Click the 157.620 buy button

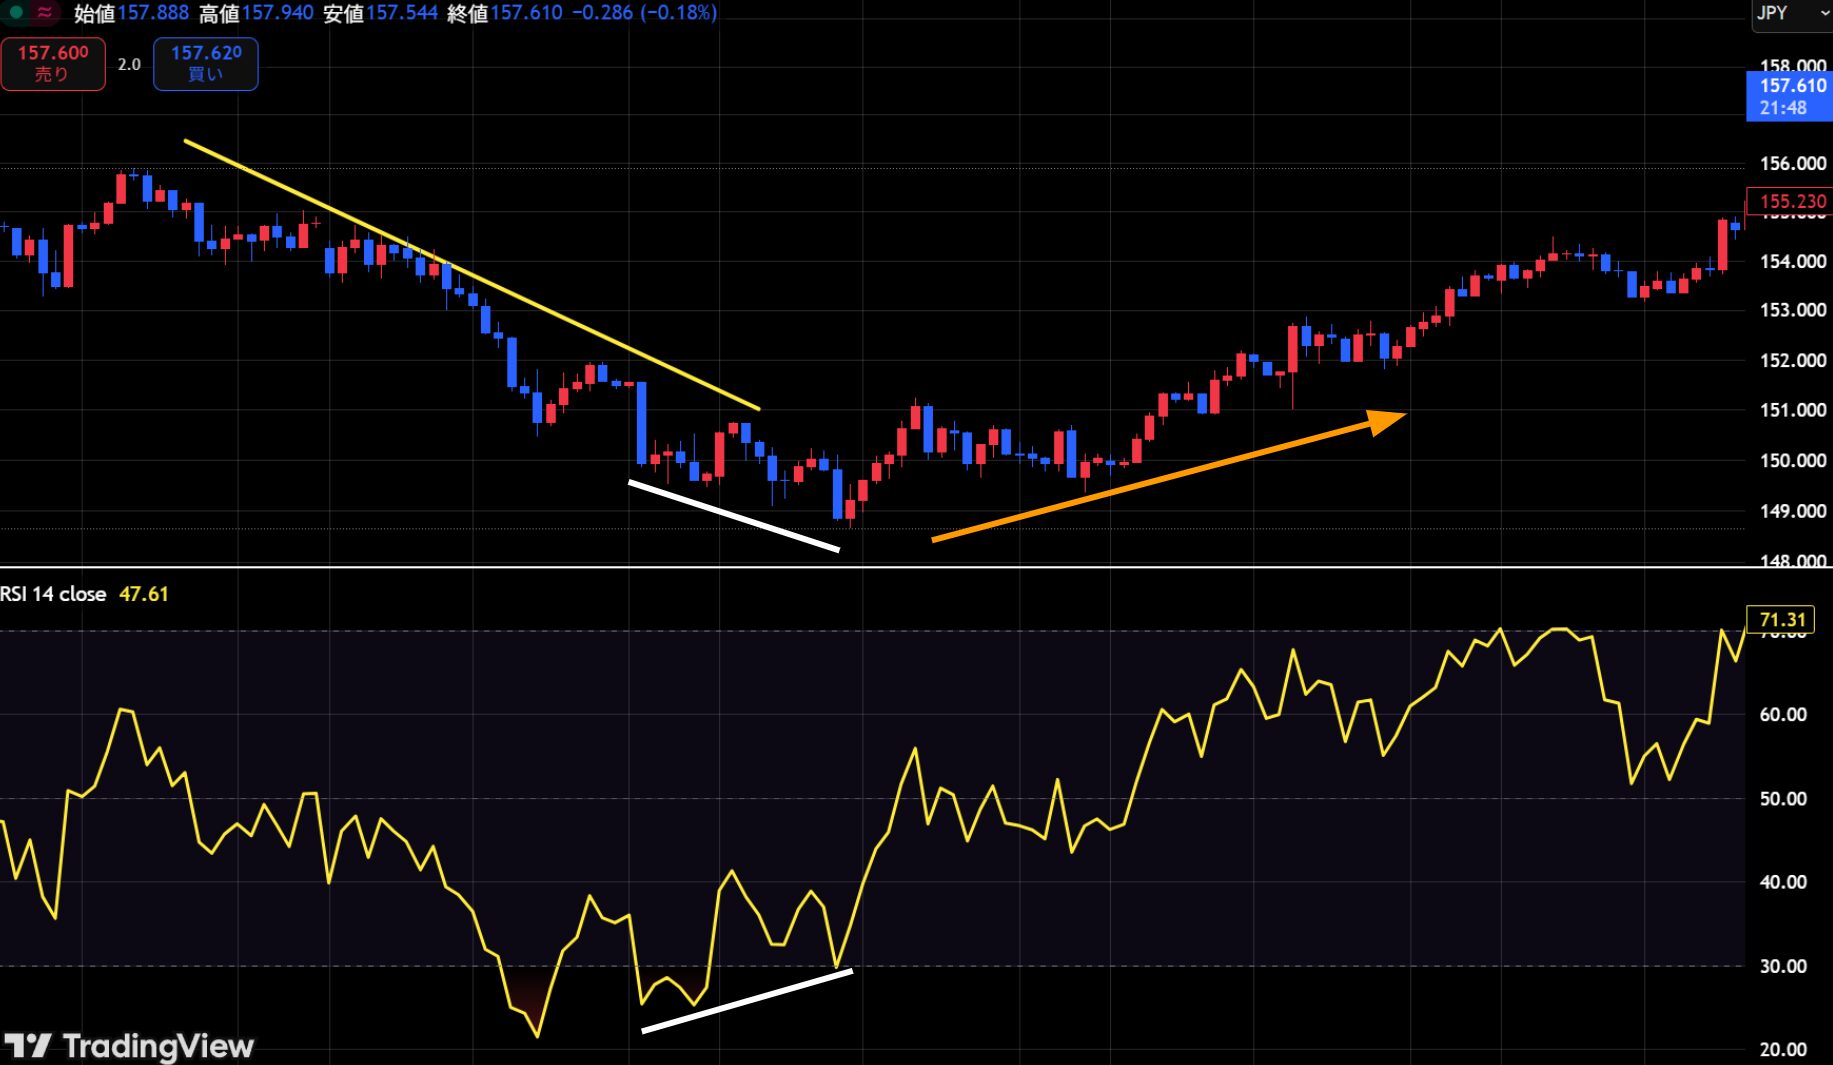click(x=206, y=63)
